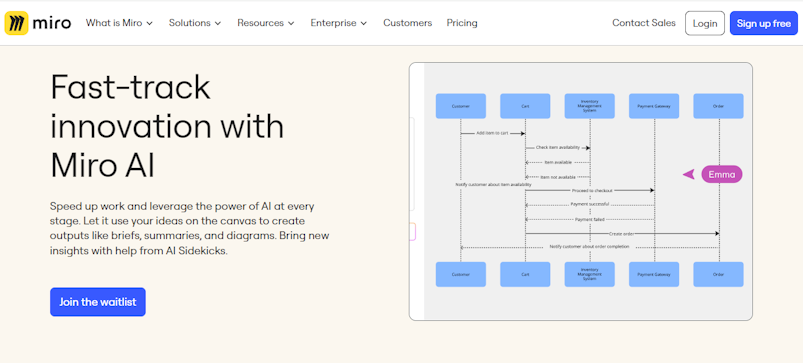Click the "Item not available" message label
The width and height of the screenshot is (803, 363).
pos(558,177)
